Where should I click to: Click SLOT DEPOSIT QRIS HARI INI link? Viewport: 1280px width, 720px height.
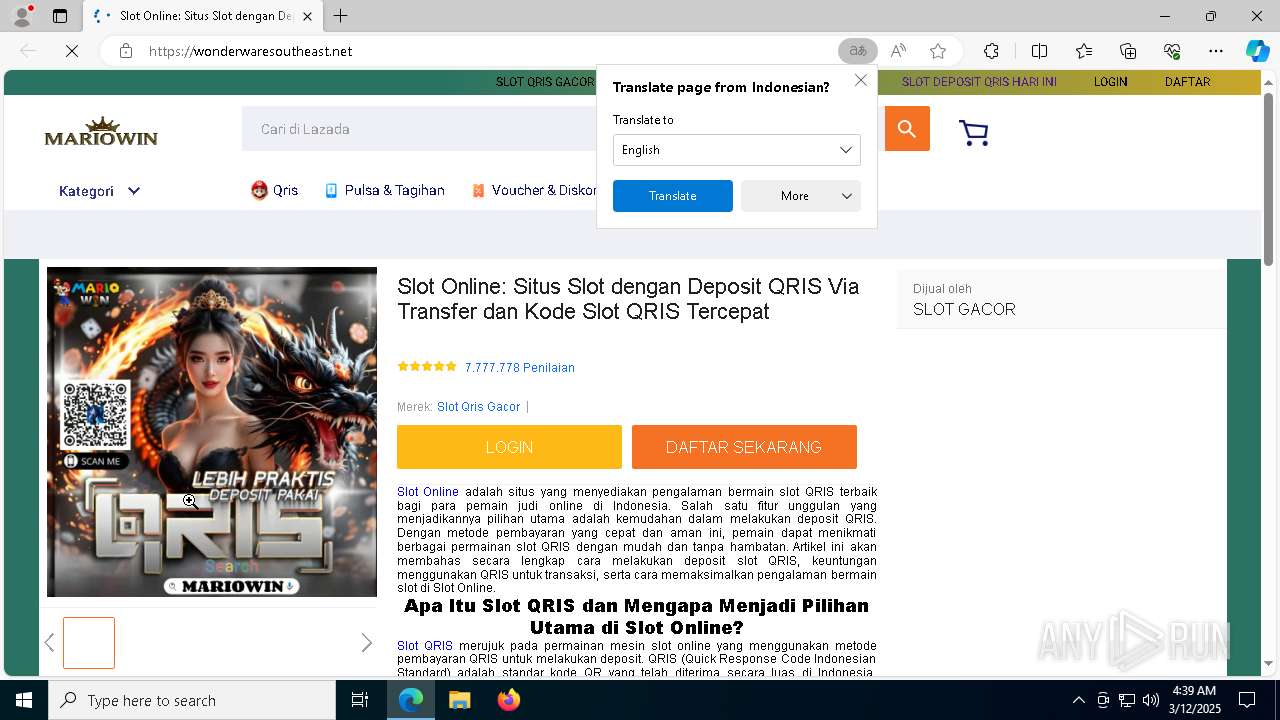click(x=979, y=82)
